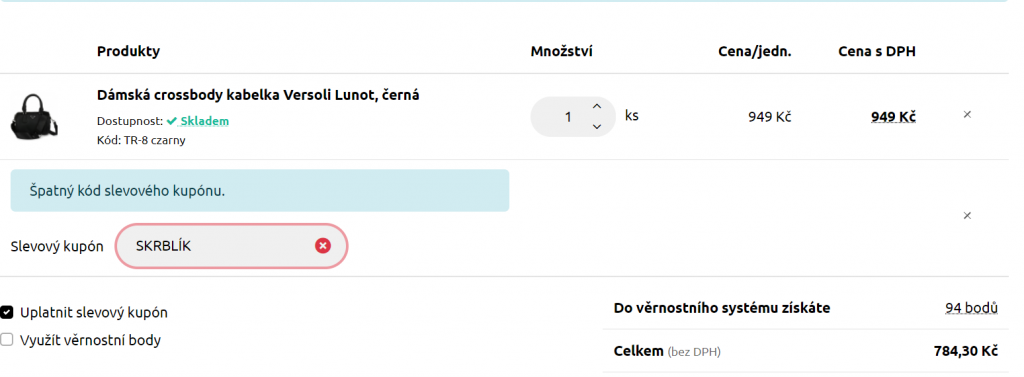Open the black handbag product thumbnail

(x=33, y=116)
